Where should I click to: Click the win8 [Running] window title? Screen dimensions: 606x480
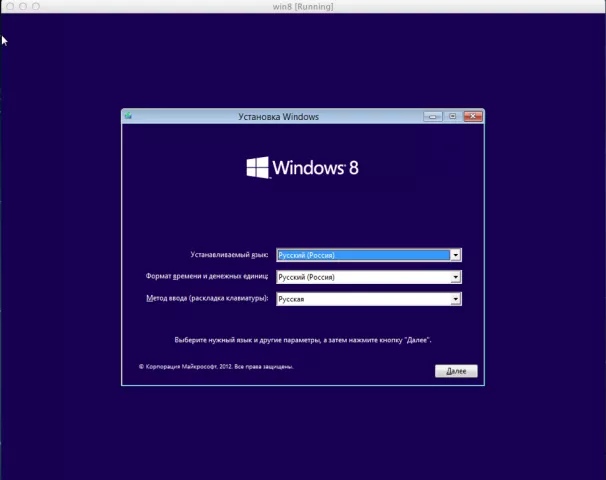click(x=303, y=7)
